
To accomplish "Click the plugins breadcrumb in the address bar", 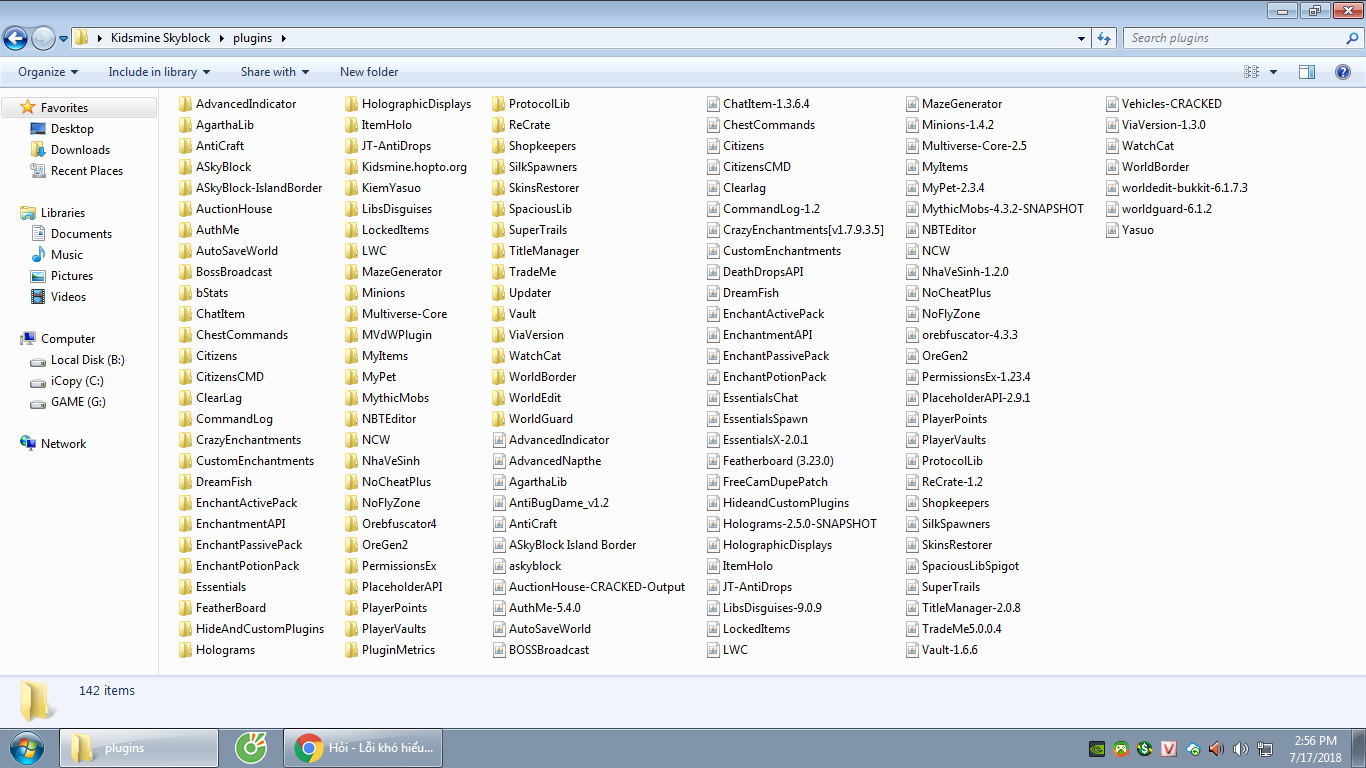I will 252,38.
